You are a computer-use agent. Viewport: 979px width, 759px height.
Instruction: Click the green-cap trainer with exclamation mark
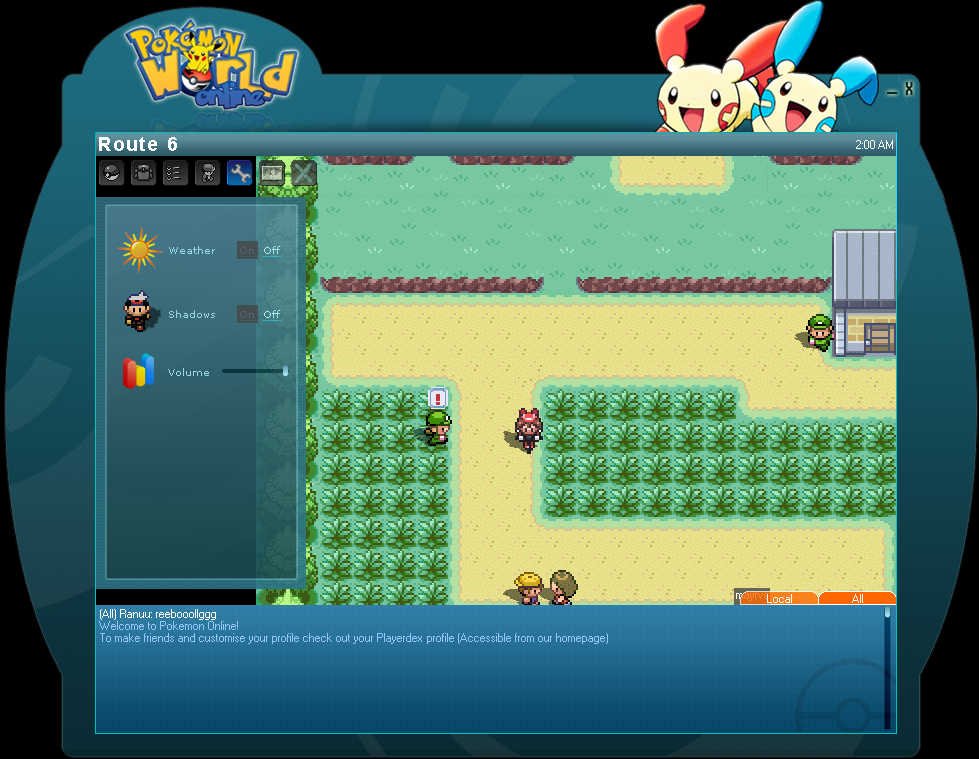point(438,428)
